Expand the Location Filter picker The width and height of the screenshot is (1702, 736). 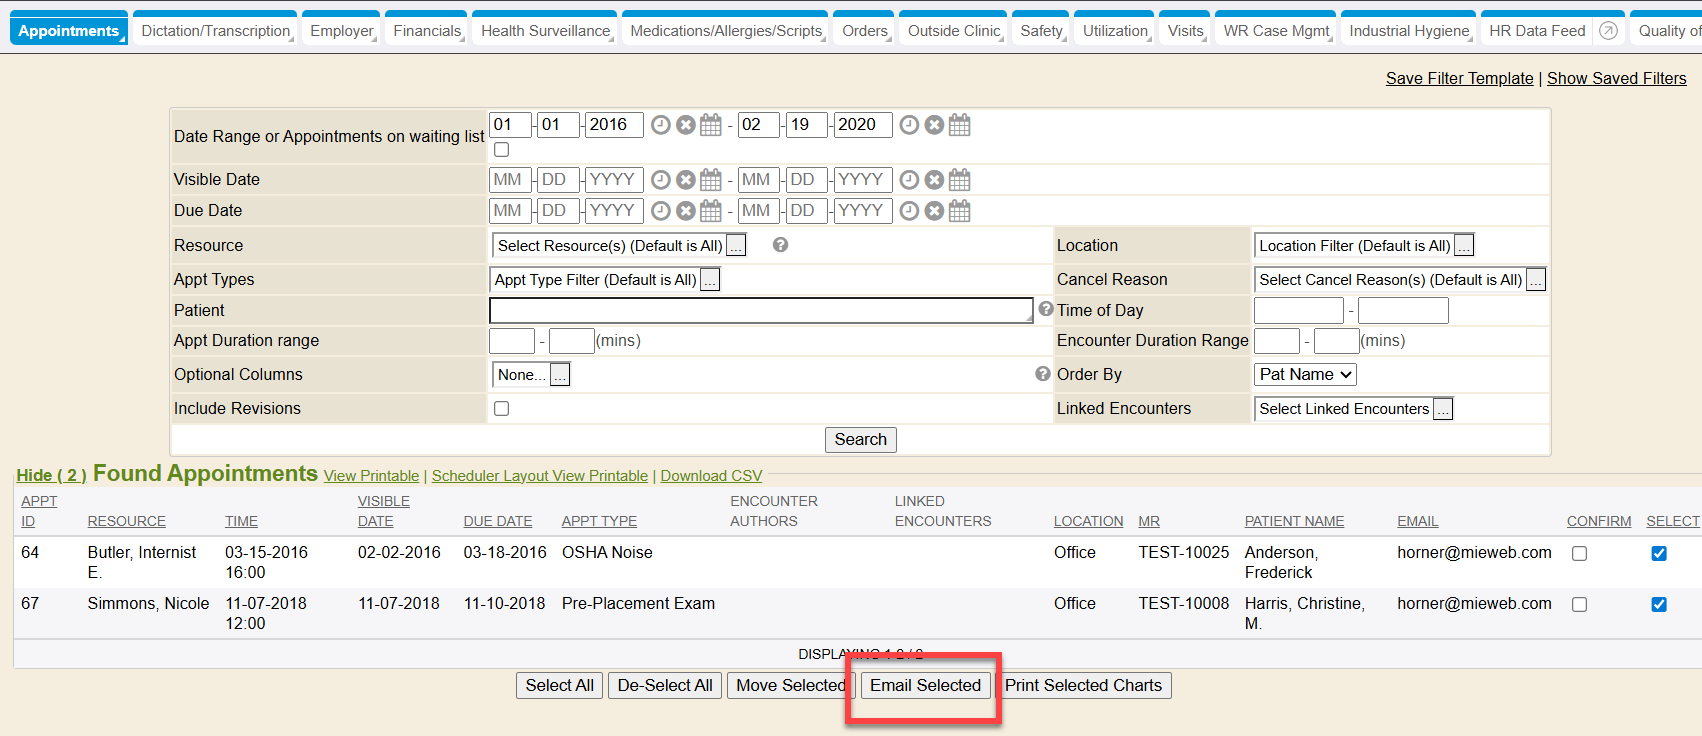(1464, 246)
